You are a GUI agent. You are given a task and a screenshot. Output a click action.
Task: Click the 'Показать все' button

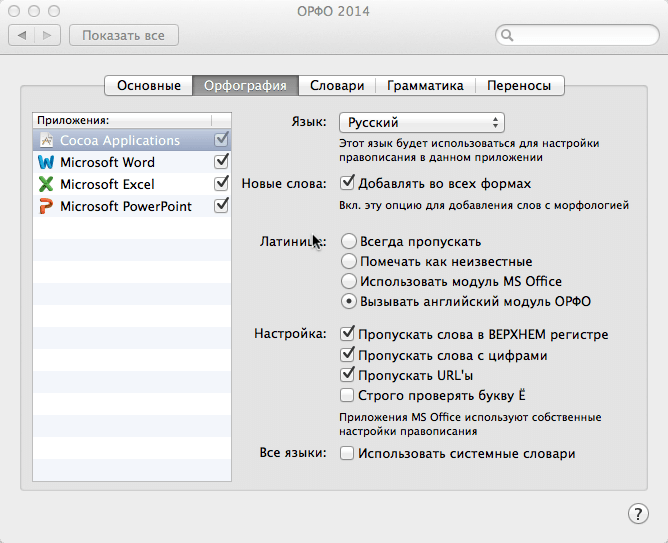click(x=124, y=35)
